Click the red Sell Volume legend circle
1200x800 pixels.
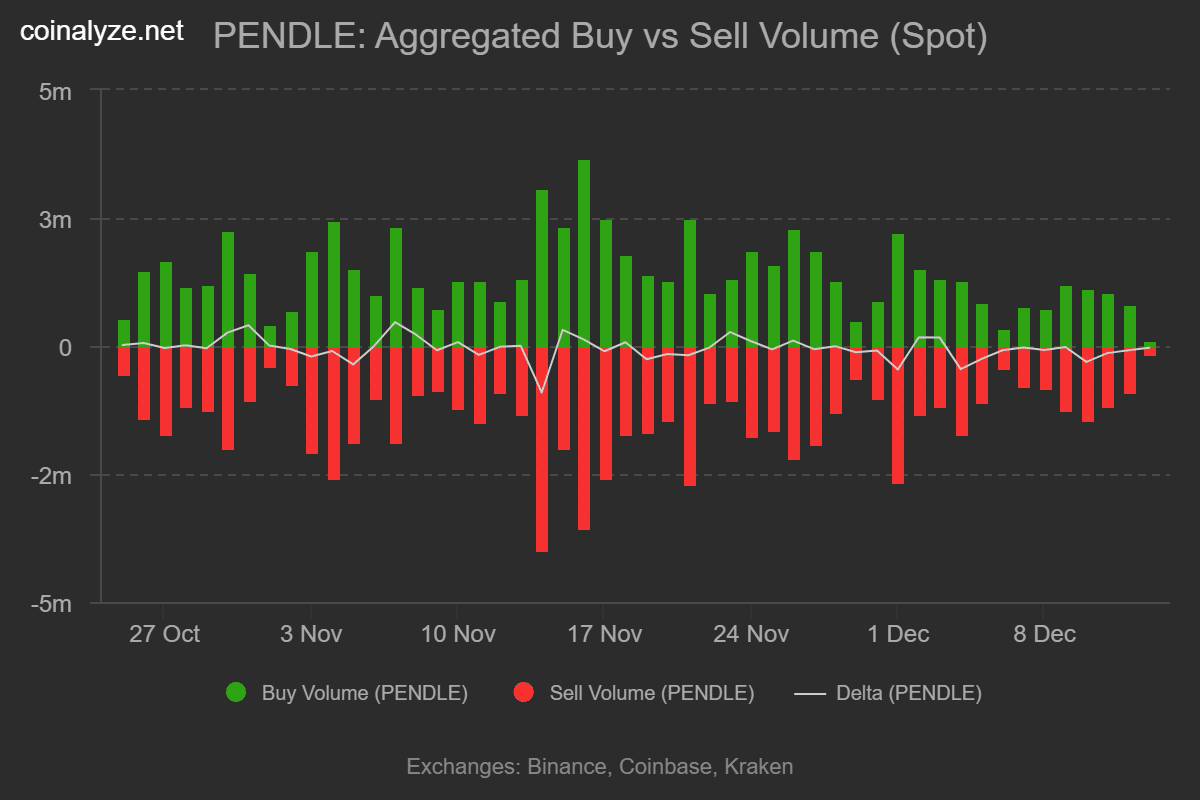coord(524,693)
